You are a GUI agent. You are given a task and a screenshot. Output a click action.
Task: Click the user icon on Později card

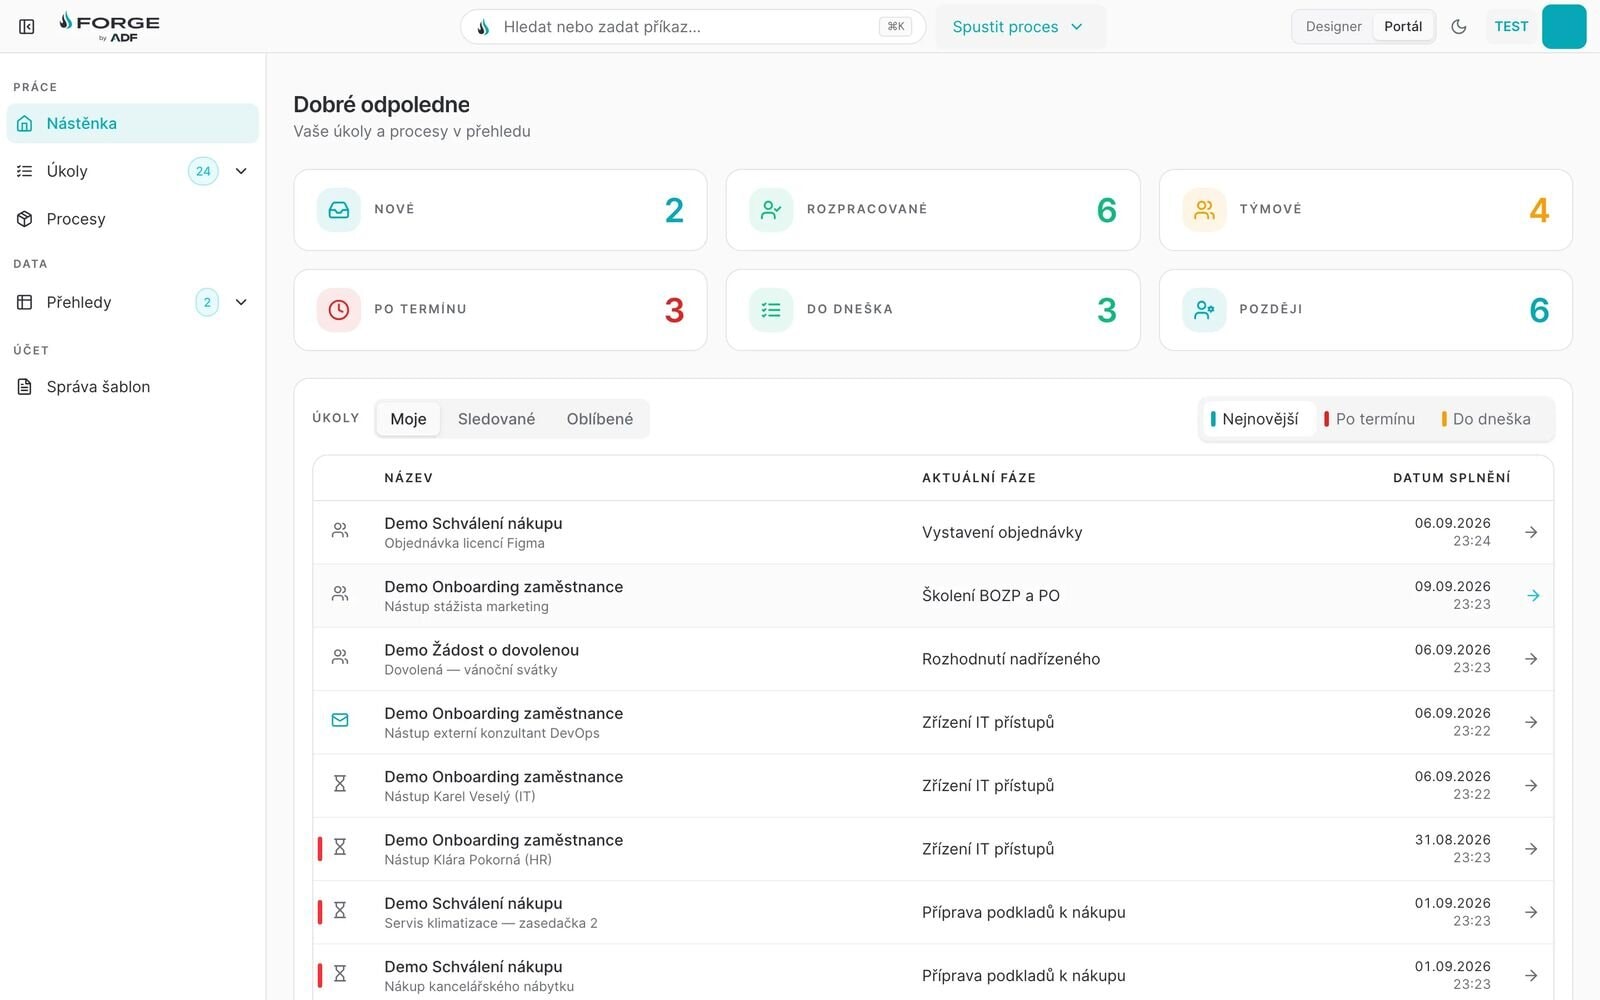(1204, 310)
